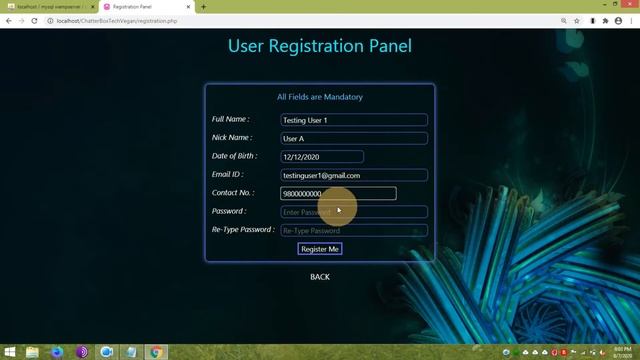This screenshot has width=640, height=360.
Task: Click the 'All Fields are Mandatory' text
Action: point(320,97)
